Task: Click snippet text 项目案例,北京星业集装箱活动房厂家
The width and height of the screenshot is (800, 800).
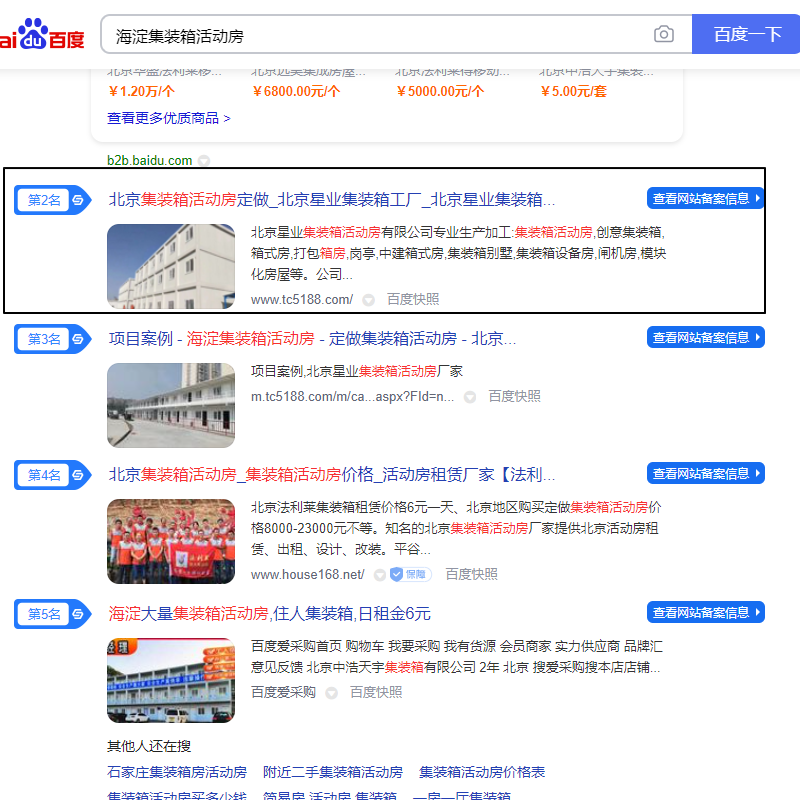Action: click(x=357, y=371)
